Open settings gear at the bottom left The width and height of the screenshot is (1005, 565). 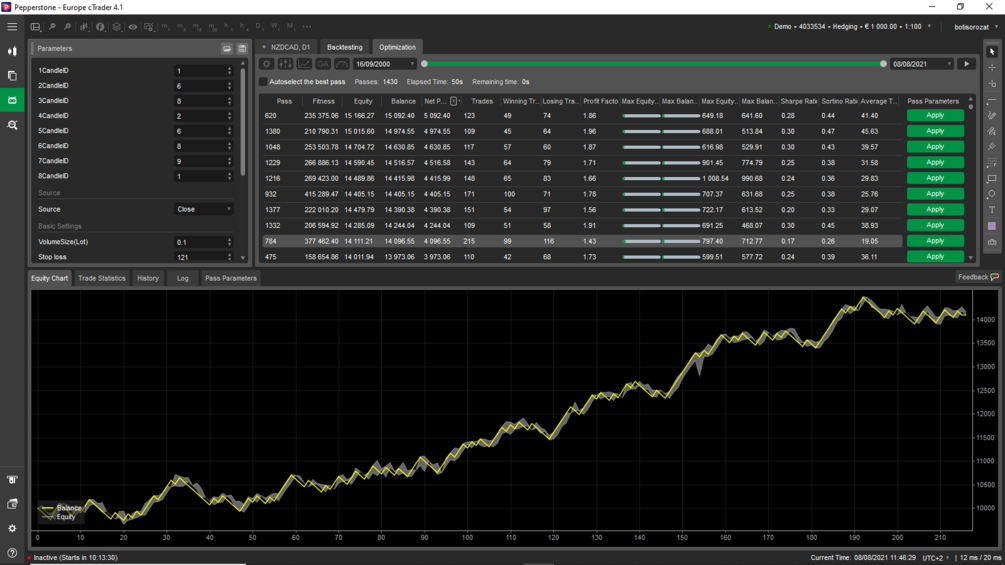12,528
